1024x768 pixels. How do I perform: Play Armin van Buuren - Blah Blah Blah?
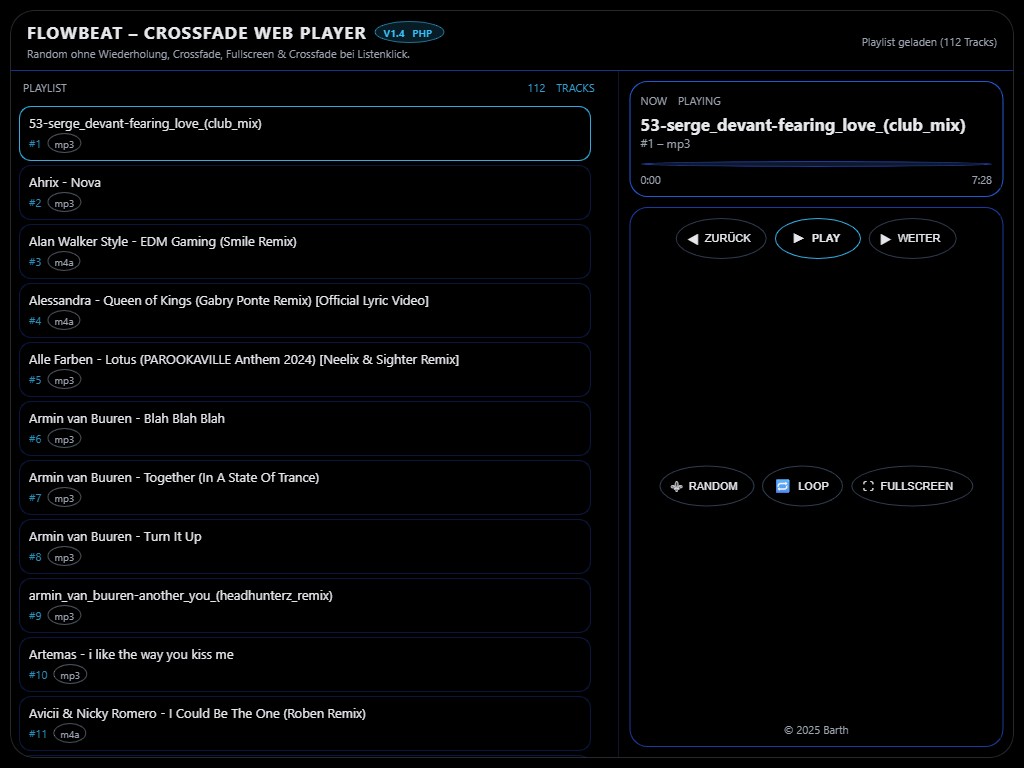click(304, 428)
